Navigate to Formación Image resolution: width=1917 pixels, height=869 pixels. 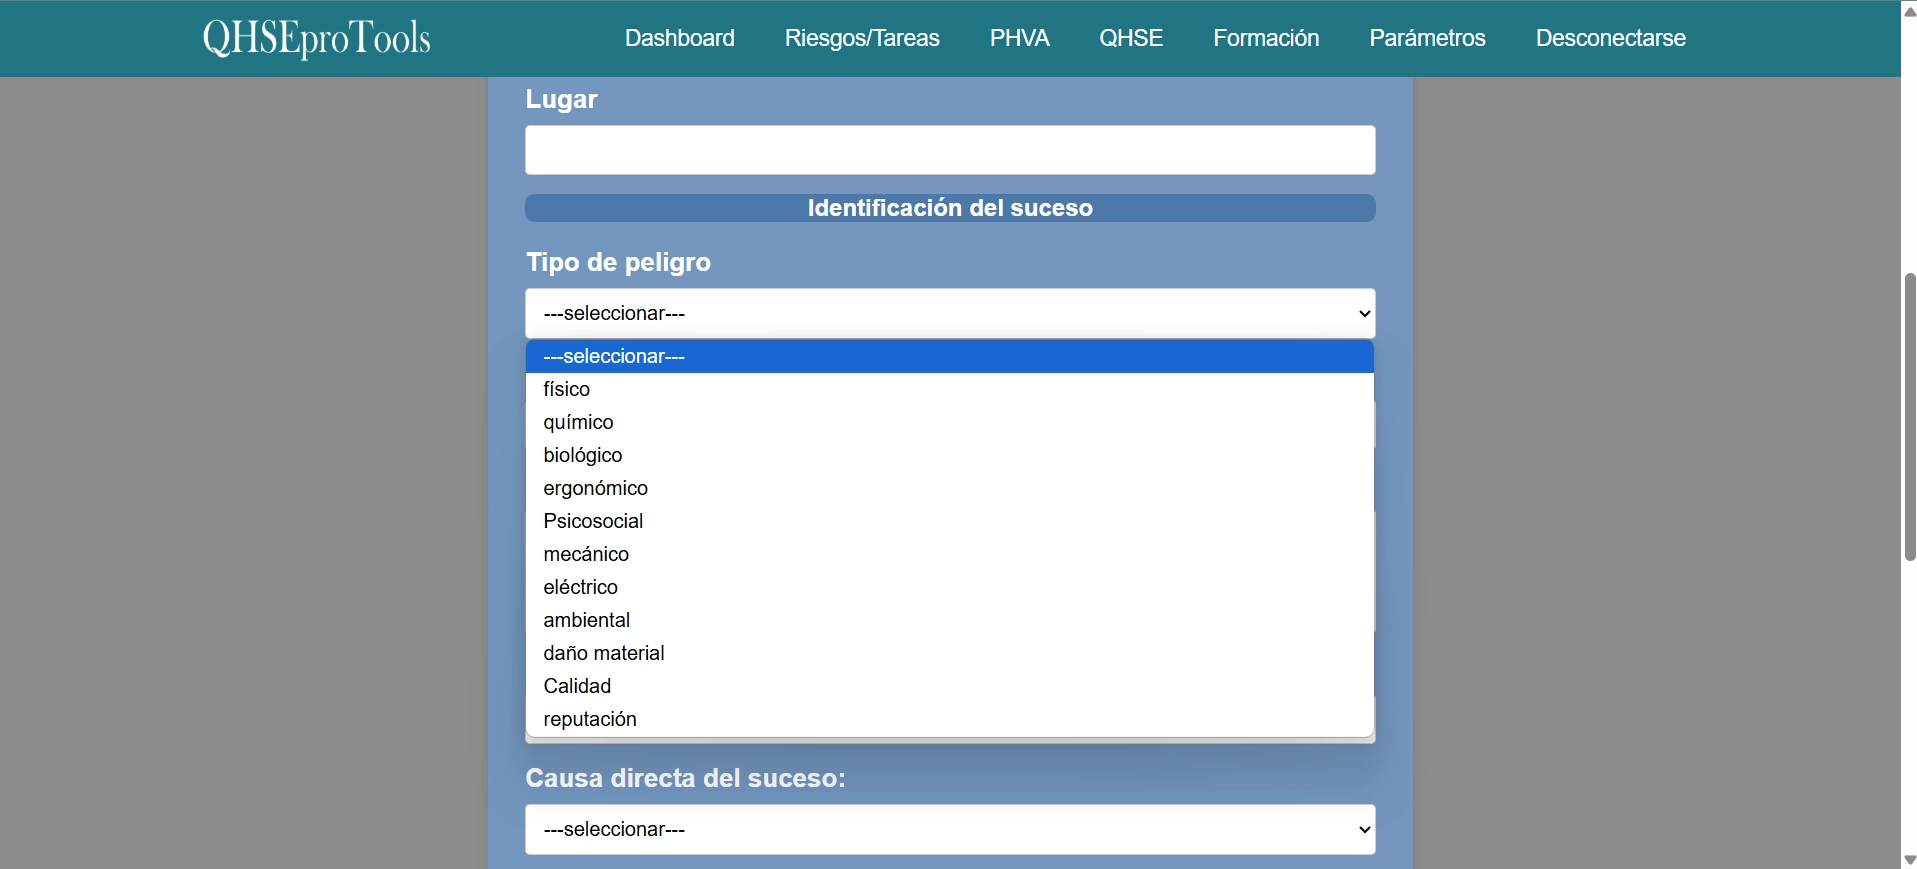(x=1265, y=38)
